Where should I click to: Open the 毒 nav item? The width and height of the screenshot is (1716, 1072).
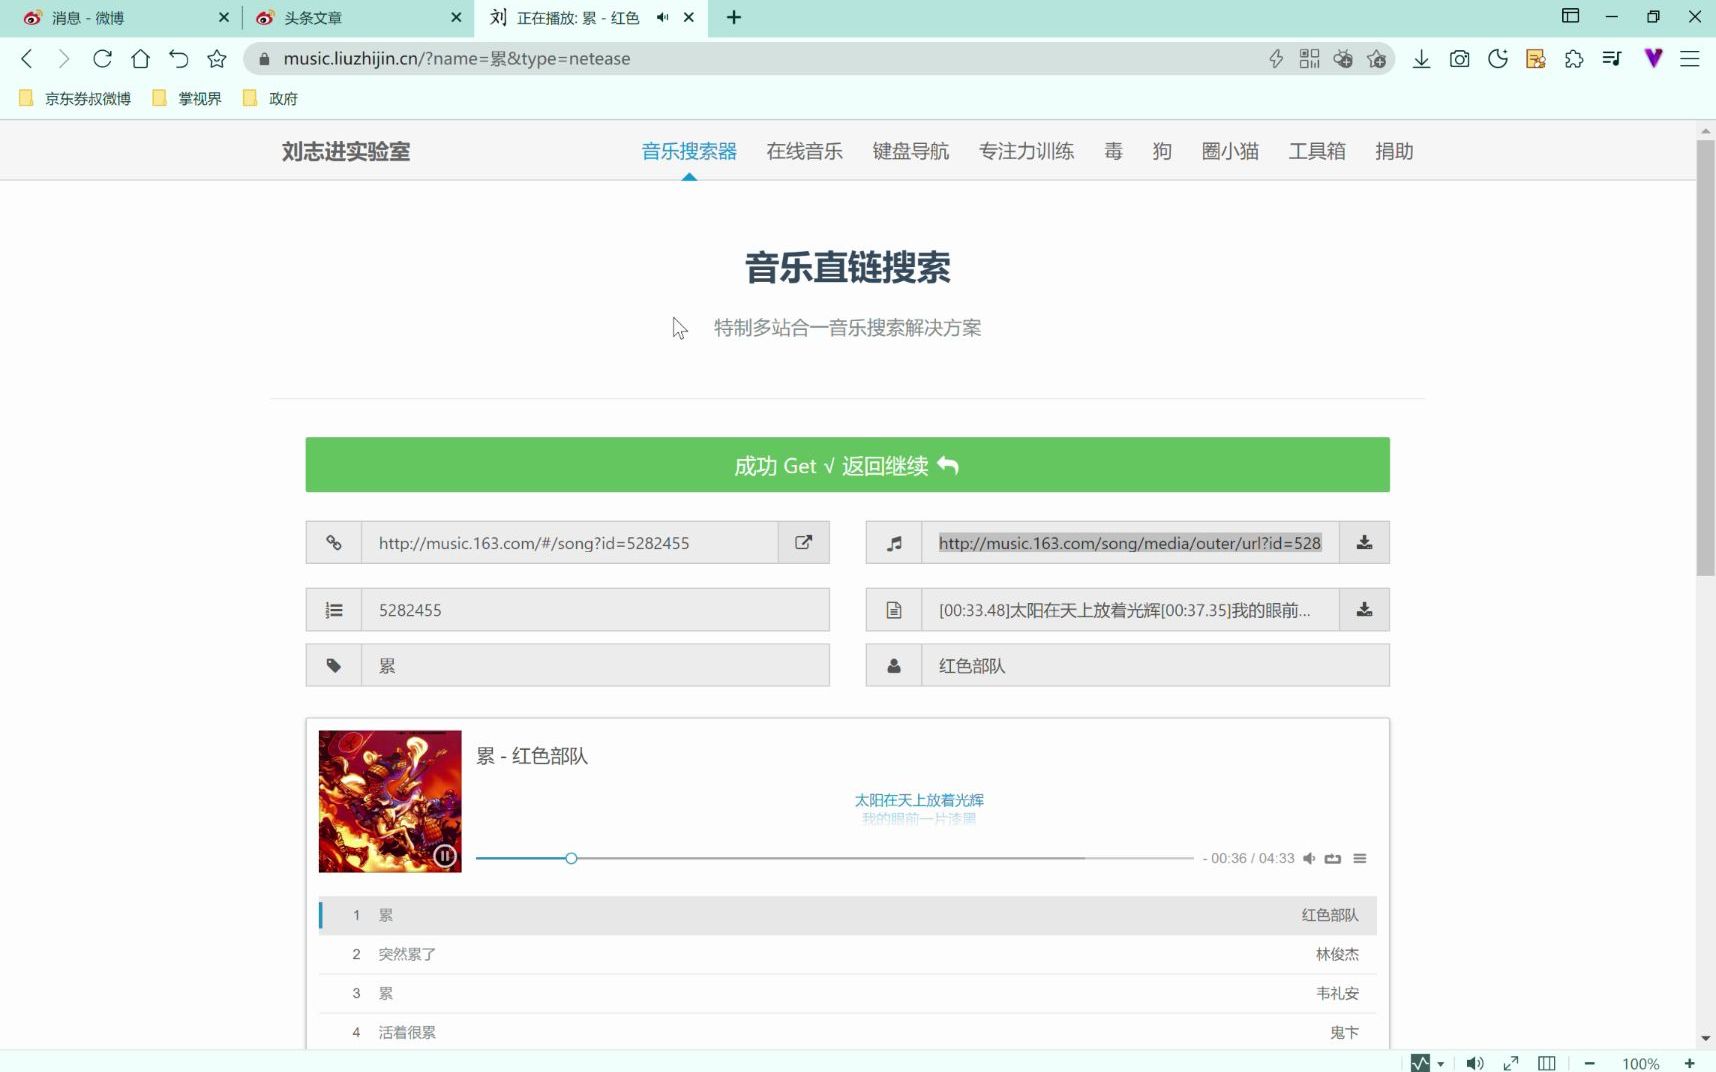tap(1113, 151)
